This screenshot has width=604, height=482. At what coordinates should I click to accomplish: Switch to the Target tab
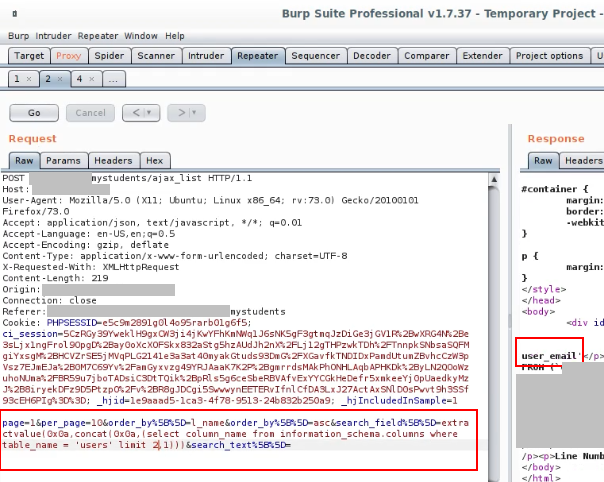[29, 56]
